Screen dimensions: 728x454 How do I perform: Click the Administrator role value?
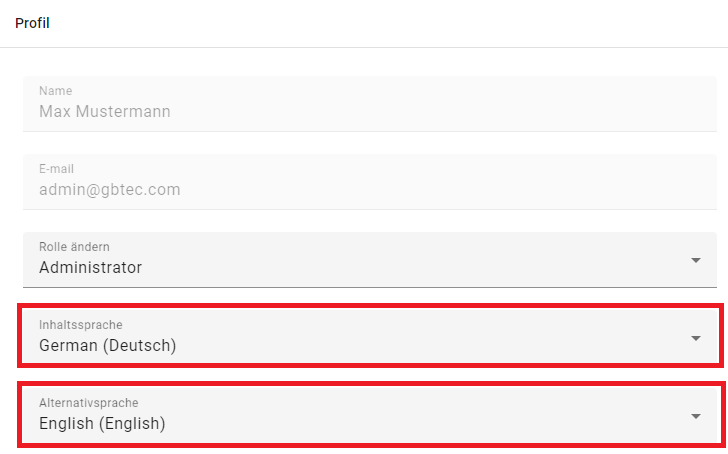pyautogui.click(x=90, y=268)
